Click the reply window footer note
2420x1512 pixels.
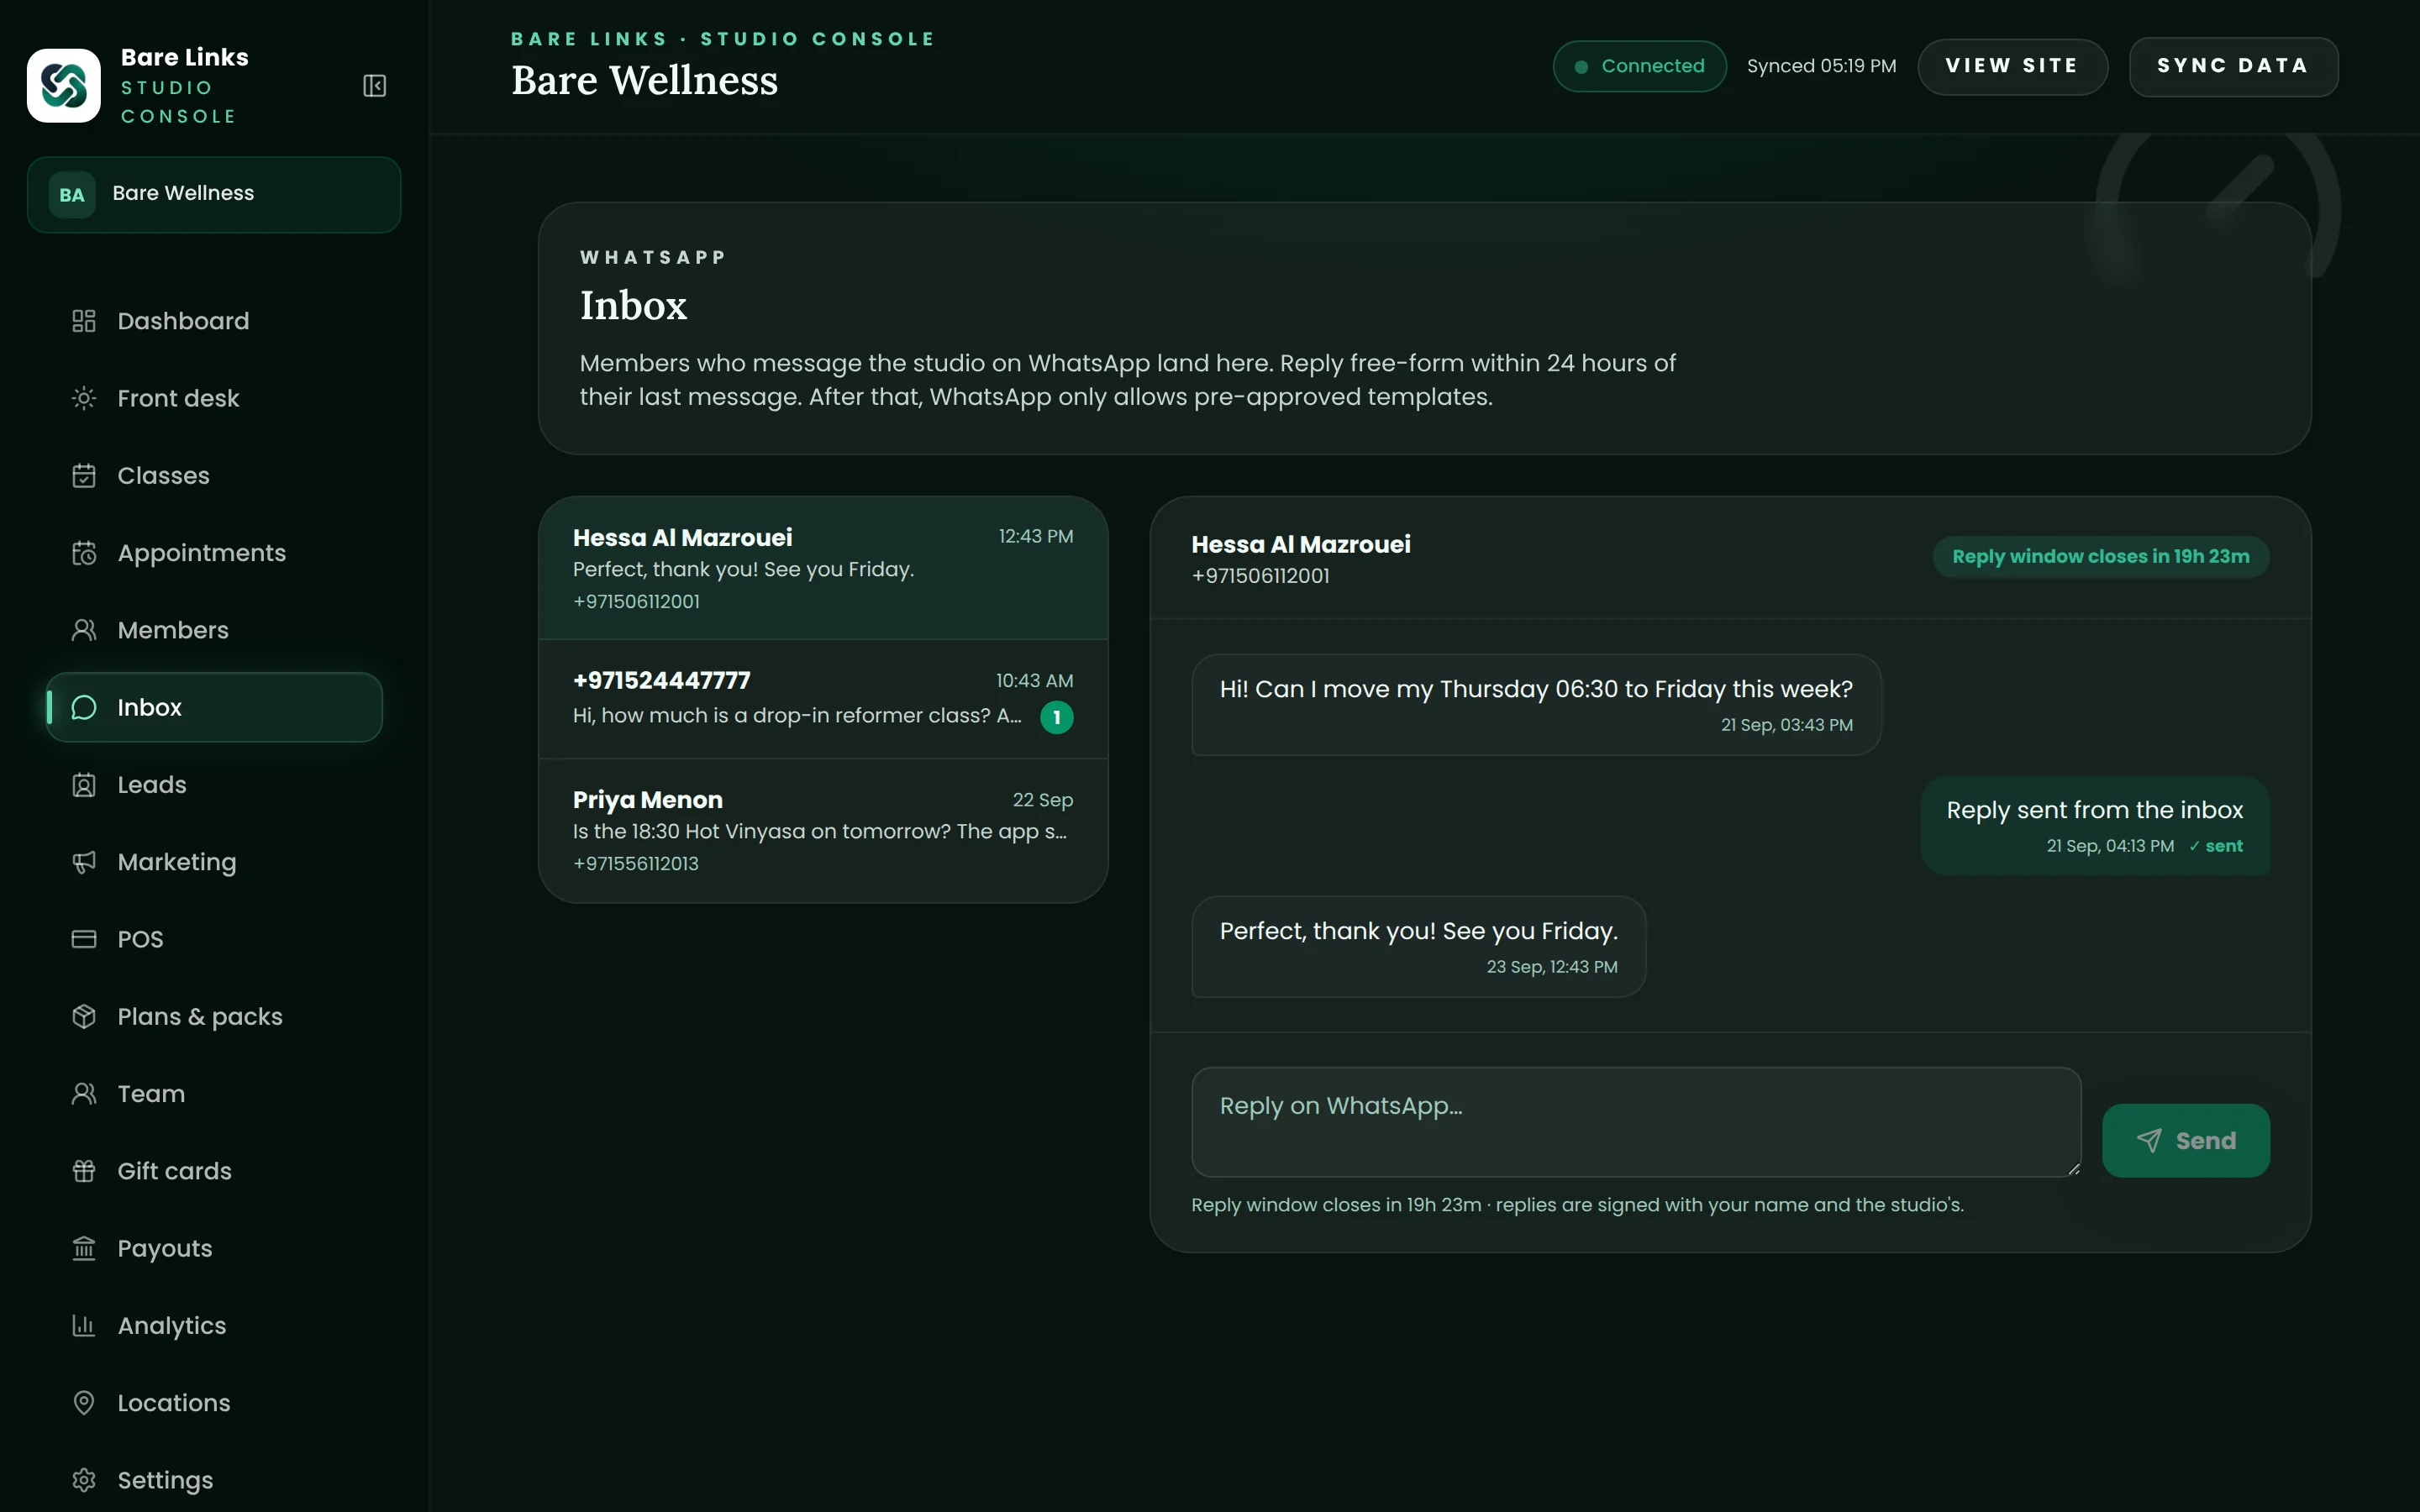tap(1577, 1205)
